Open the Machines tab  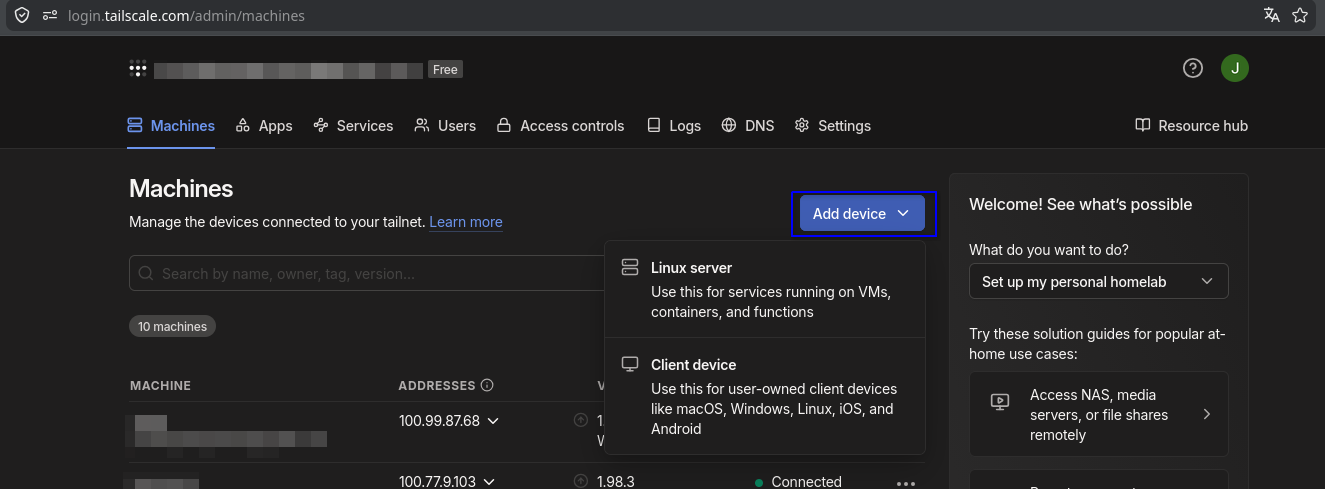point(171,125)
